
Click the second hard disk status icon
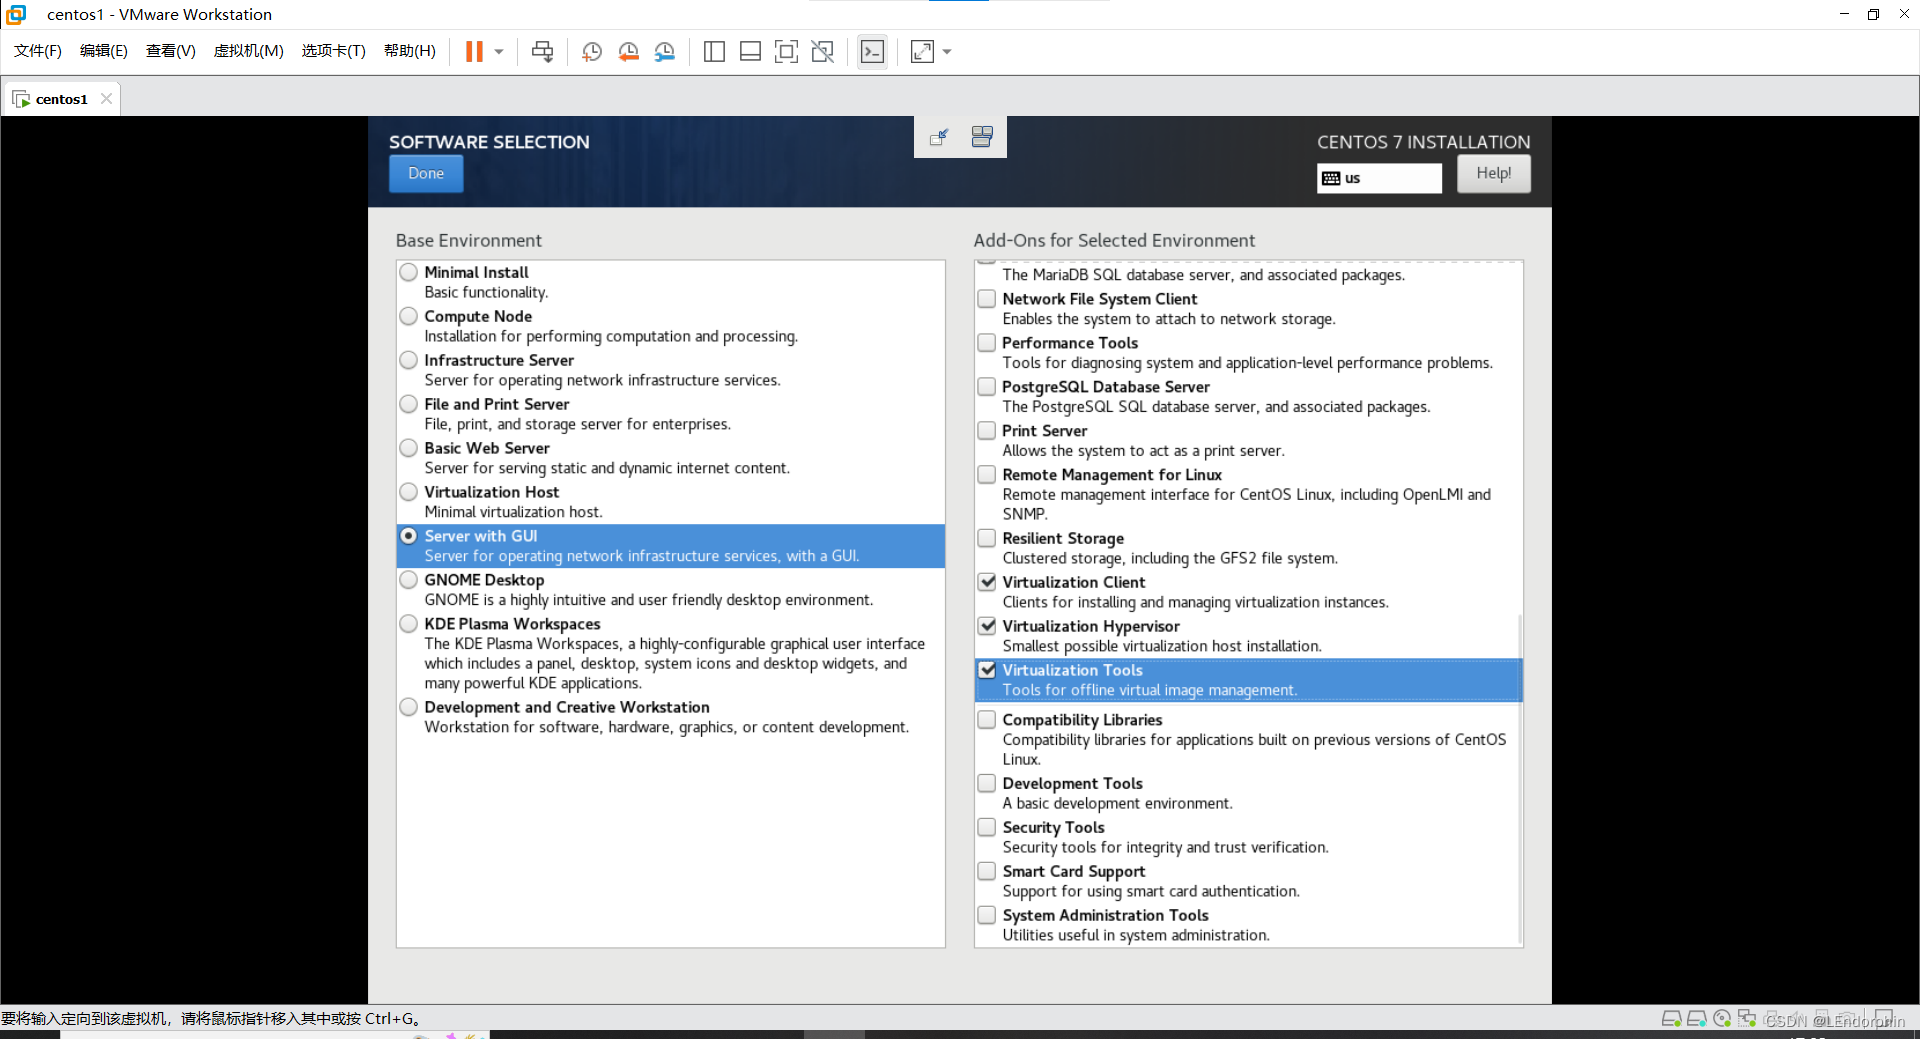(x=1696, y=1019)
